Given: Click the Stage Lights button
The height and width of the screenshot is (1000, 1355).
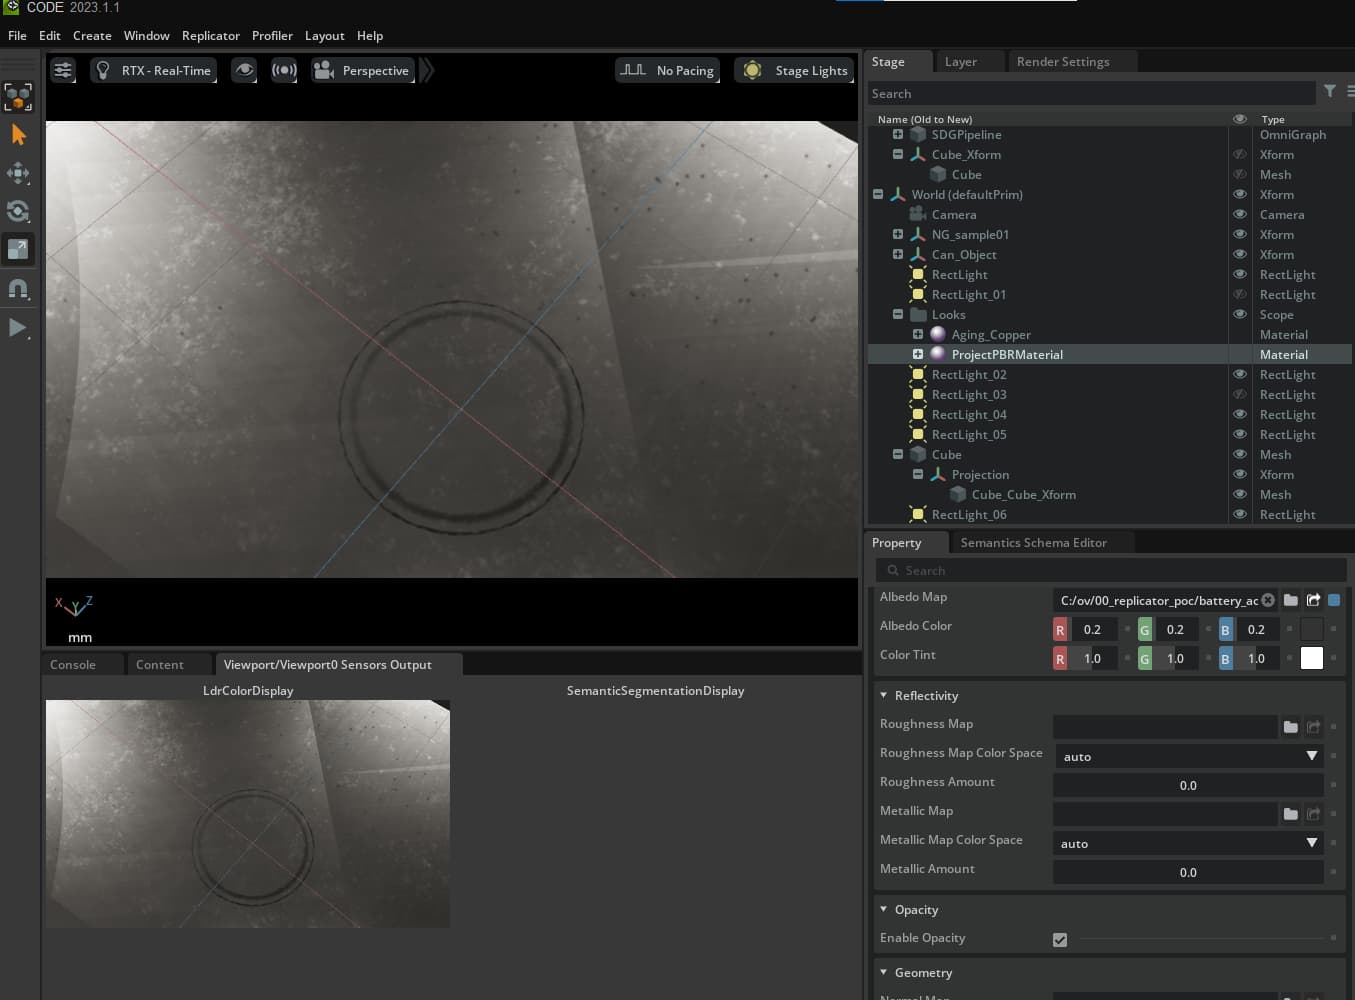Looking at the screenshot, I should pos(794,70).
